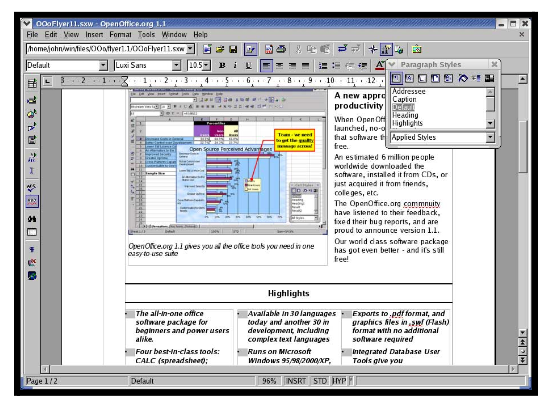The image size is (548, 403).
Task: Click the Undo arrow icon
Action: [x=342, y=49]
